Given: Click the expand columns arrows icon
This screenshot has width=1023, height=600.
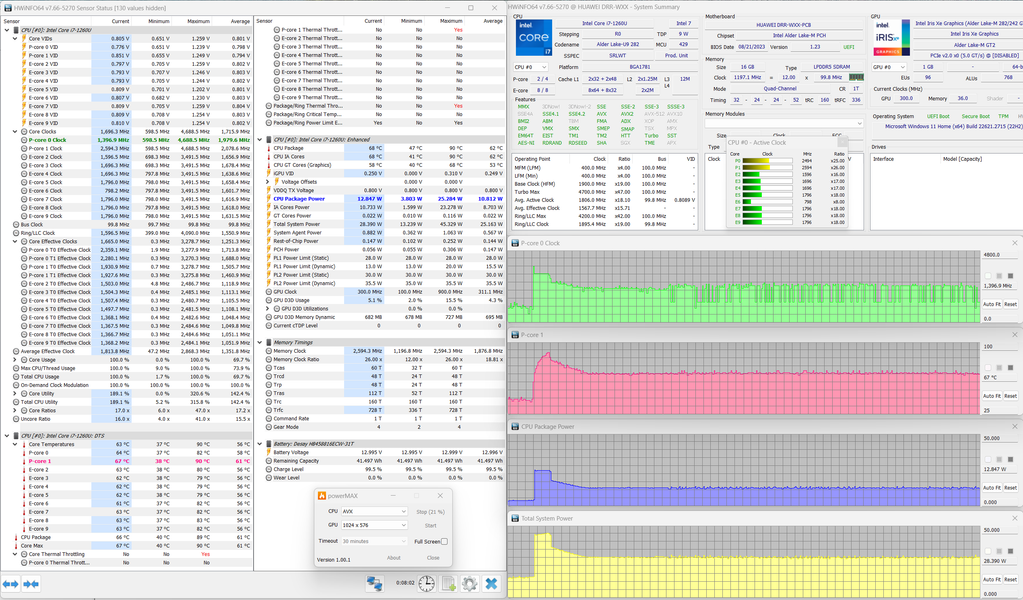Looking at the screenshot, I should tap(11, 583).
